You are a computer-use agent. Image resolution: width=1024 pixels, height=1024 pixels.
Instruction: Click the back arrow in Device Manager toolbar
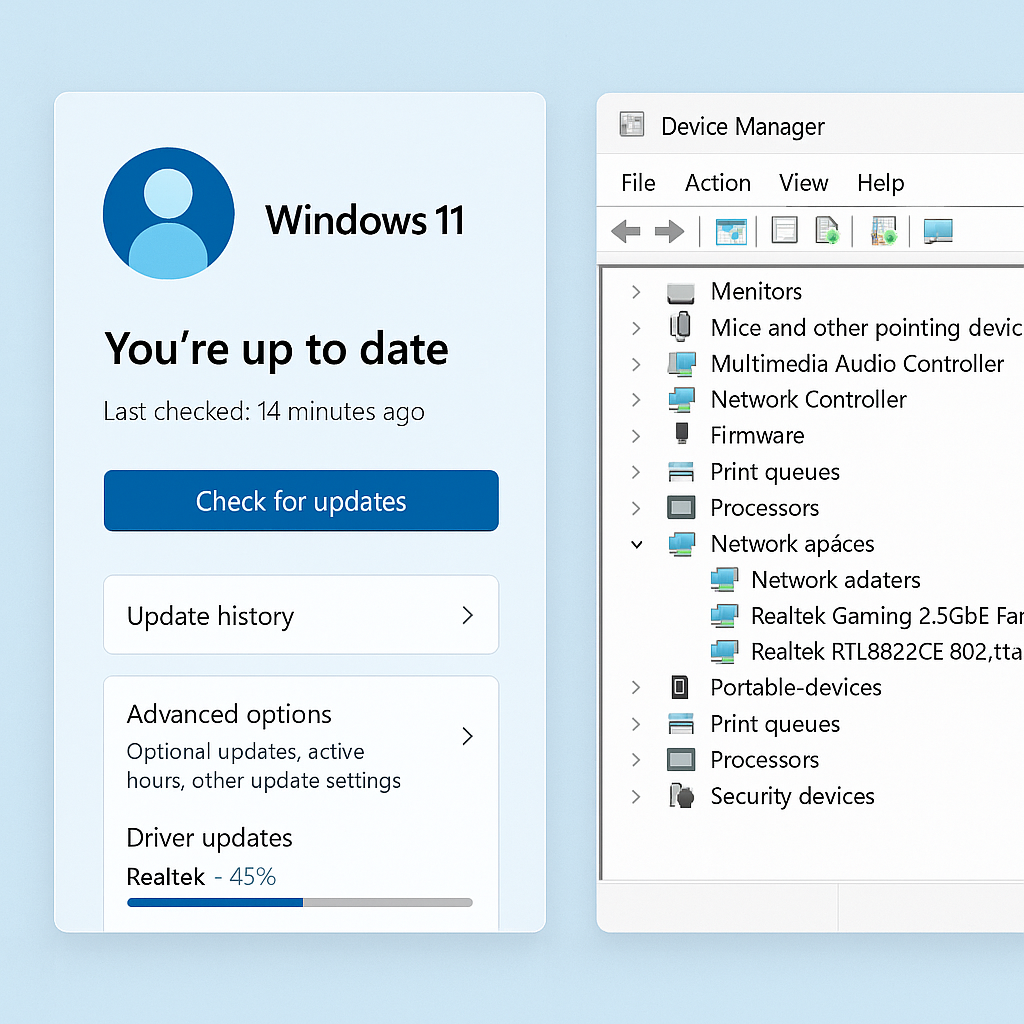pos(626,230)
